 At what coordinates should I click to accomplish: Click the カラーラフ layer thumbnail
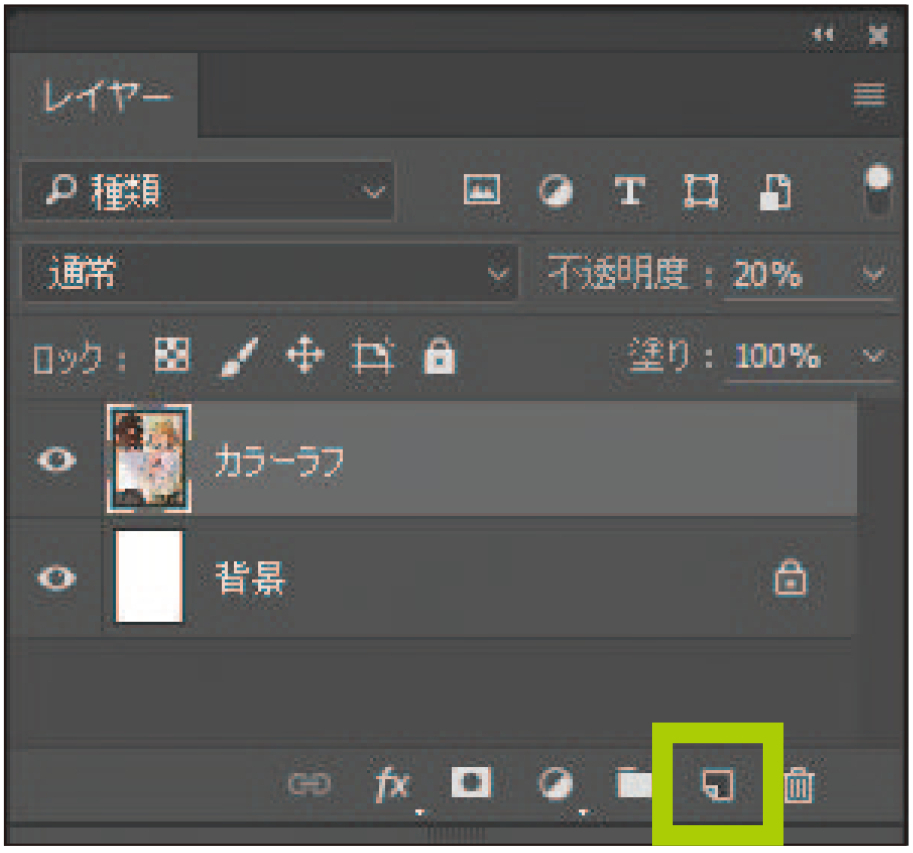click(x=149, y=460)
